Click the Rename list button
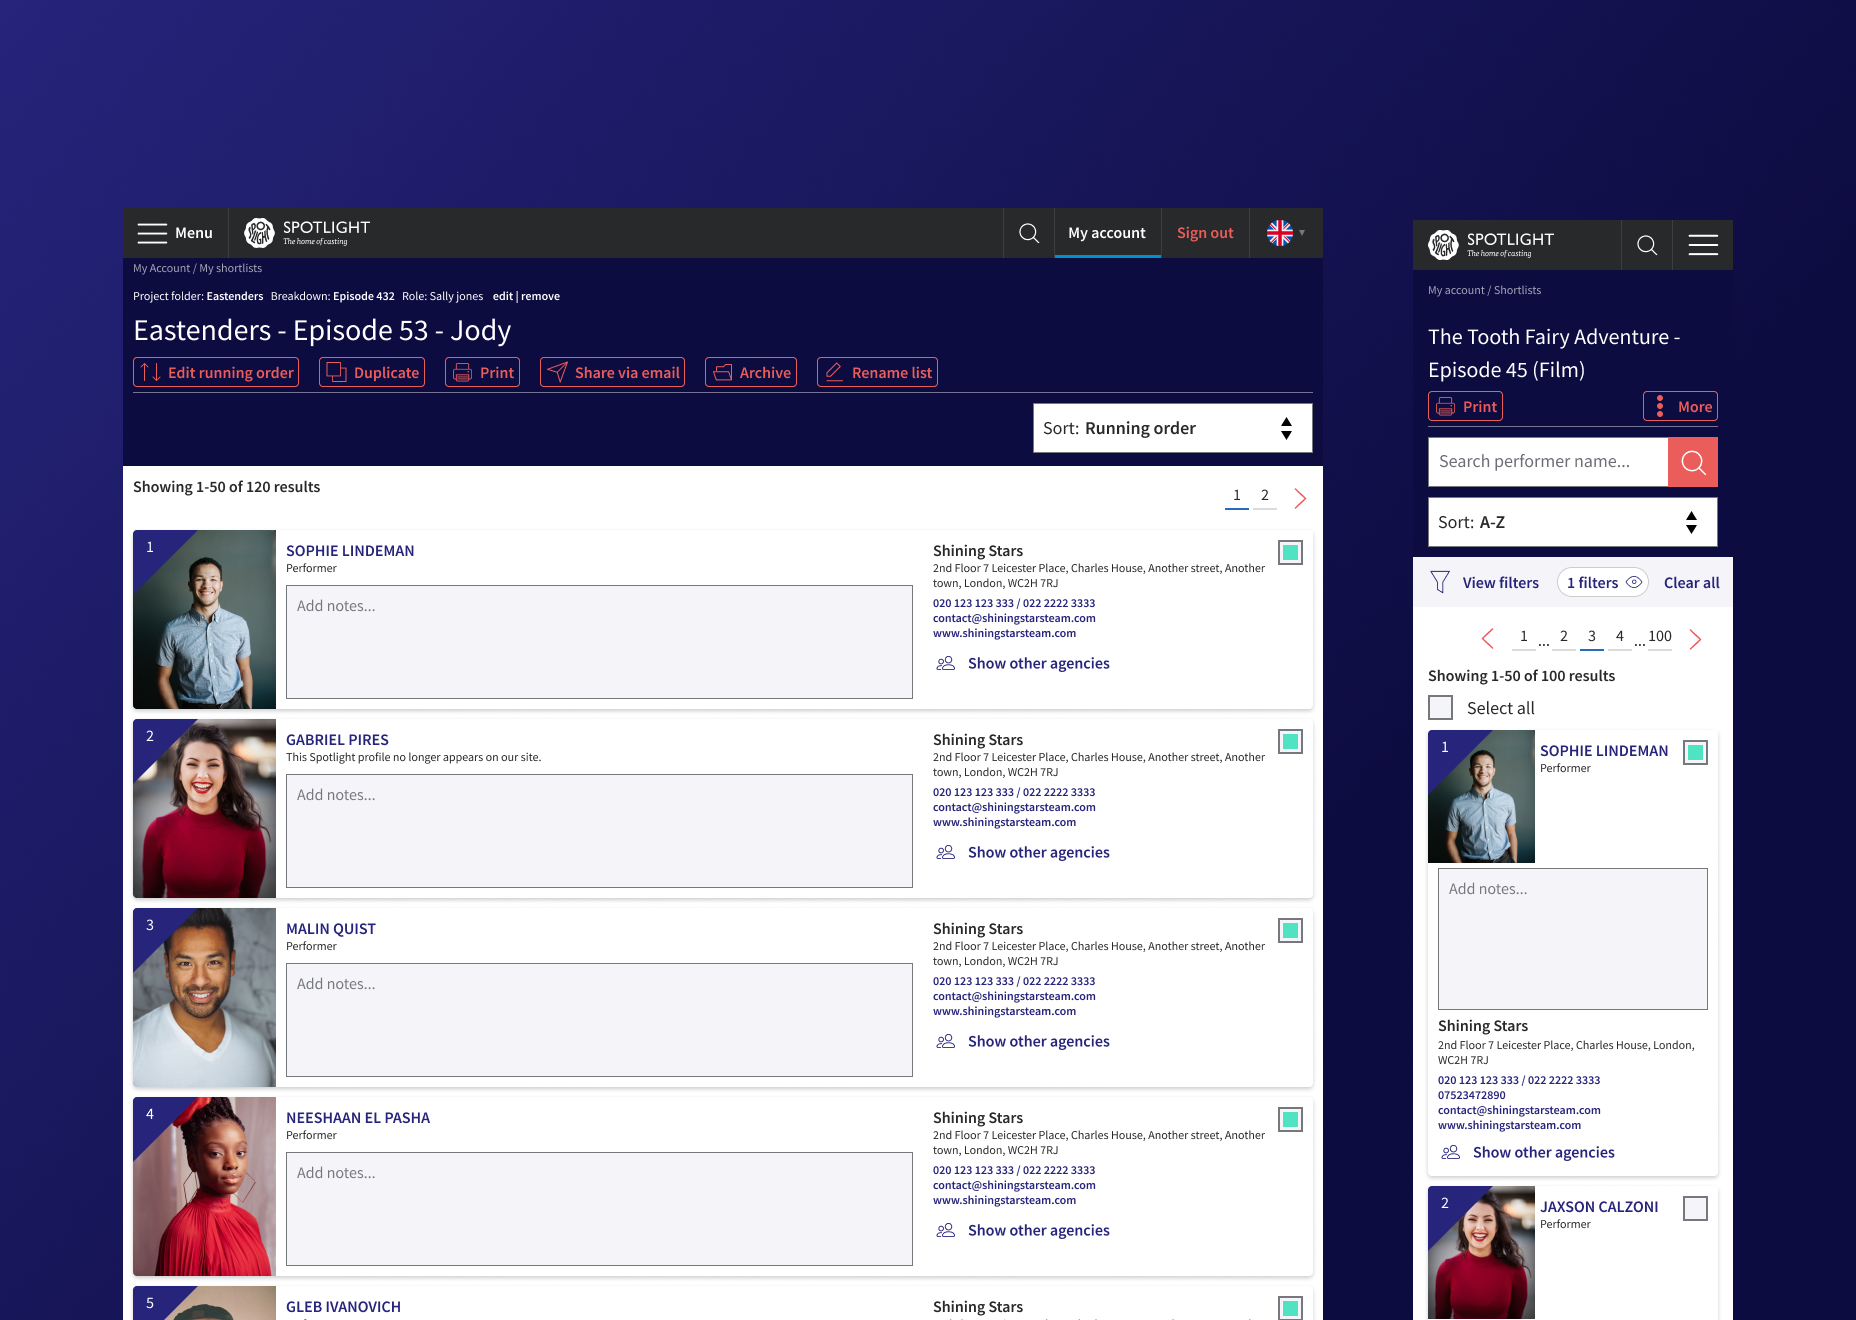 point(877,372)
